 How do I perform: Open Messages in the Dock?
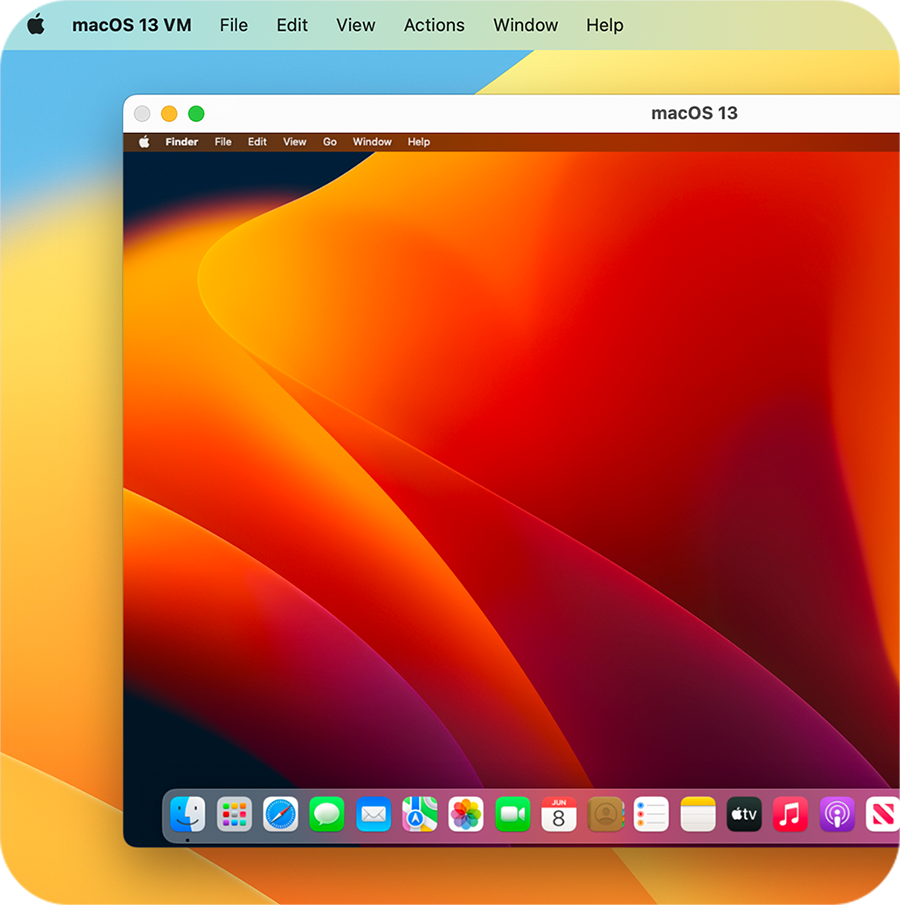[x=327, y=815]
